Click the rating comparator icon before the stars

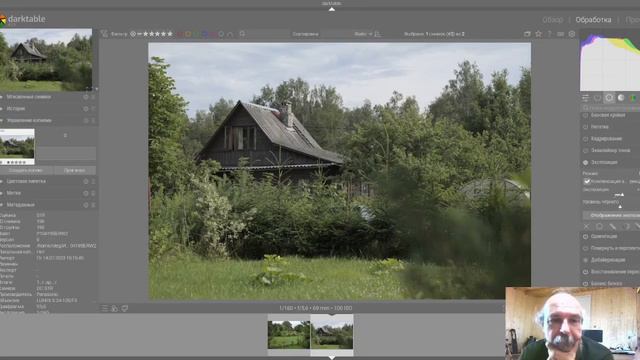(x=133, y=34)
